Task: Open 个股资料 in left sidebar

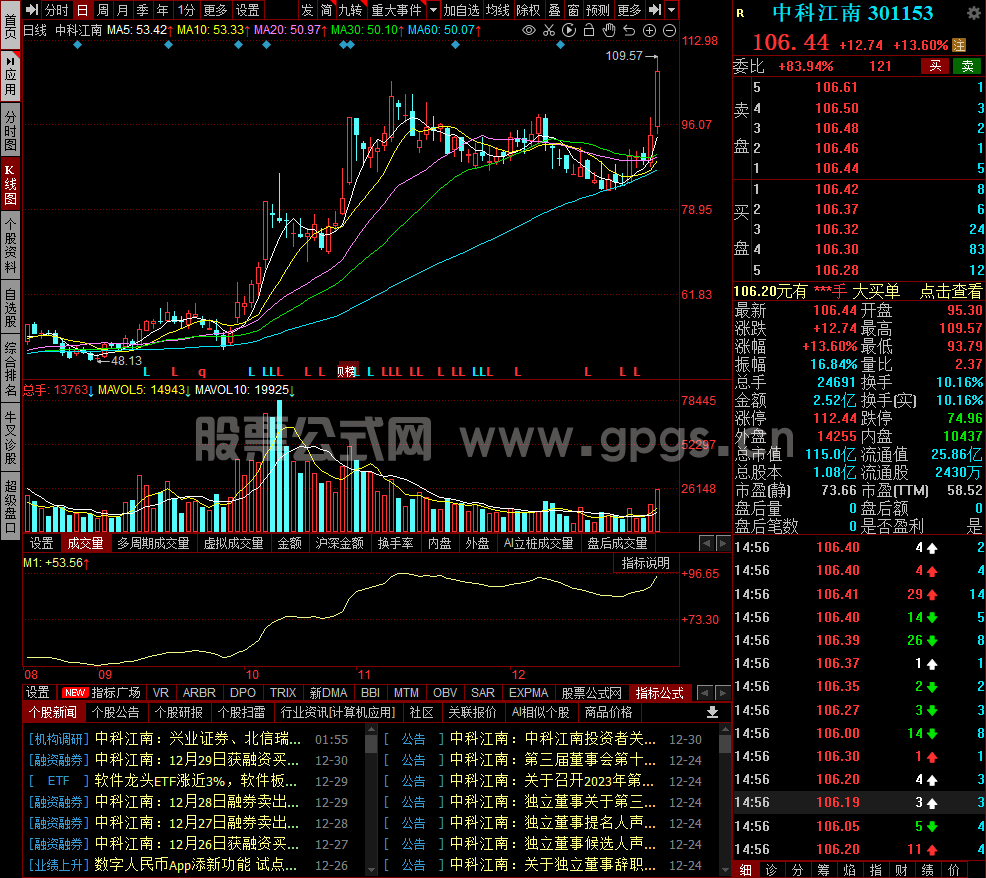Action: point(11,245)
